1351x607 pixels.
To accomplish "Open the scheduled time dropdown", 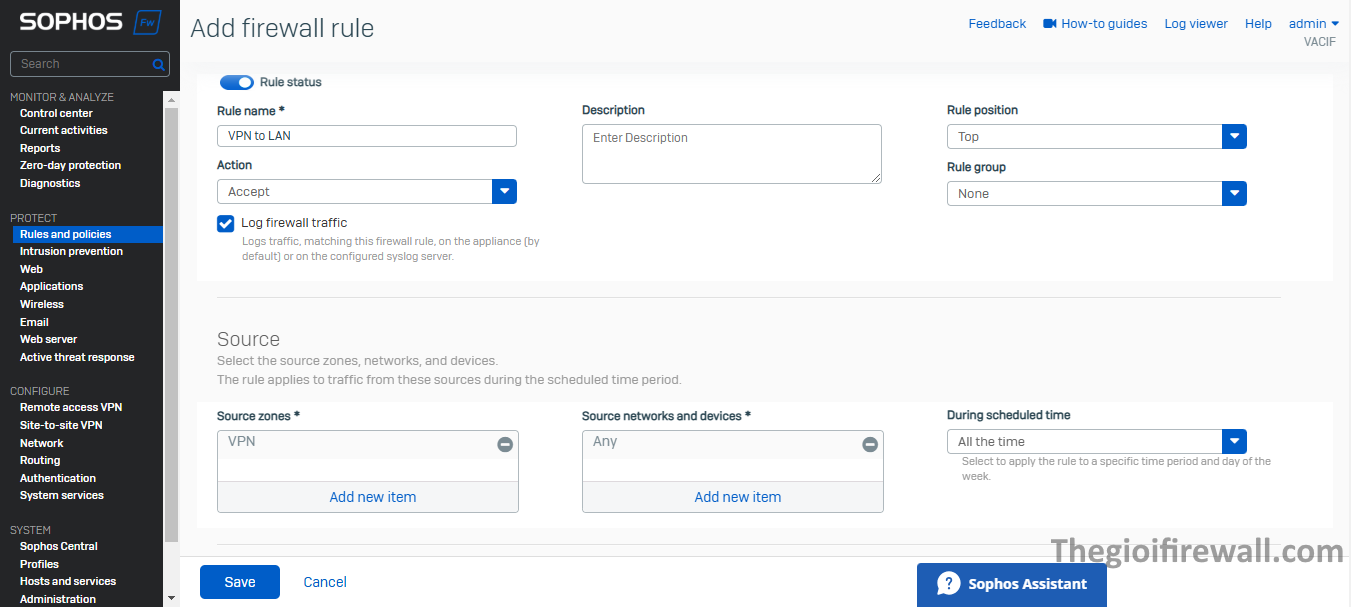I will click(1234, 442).
